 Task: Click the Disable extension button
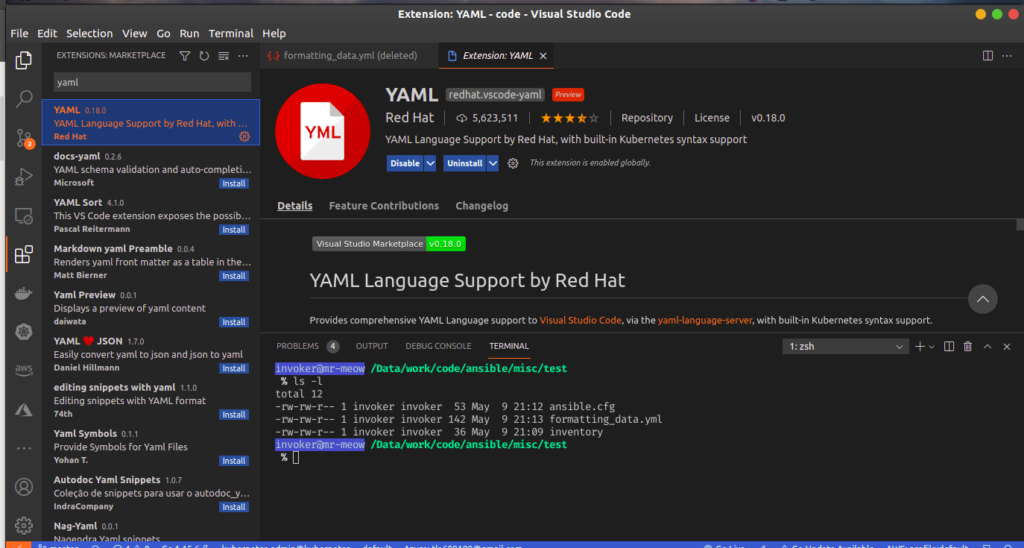(405, 163)
